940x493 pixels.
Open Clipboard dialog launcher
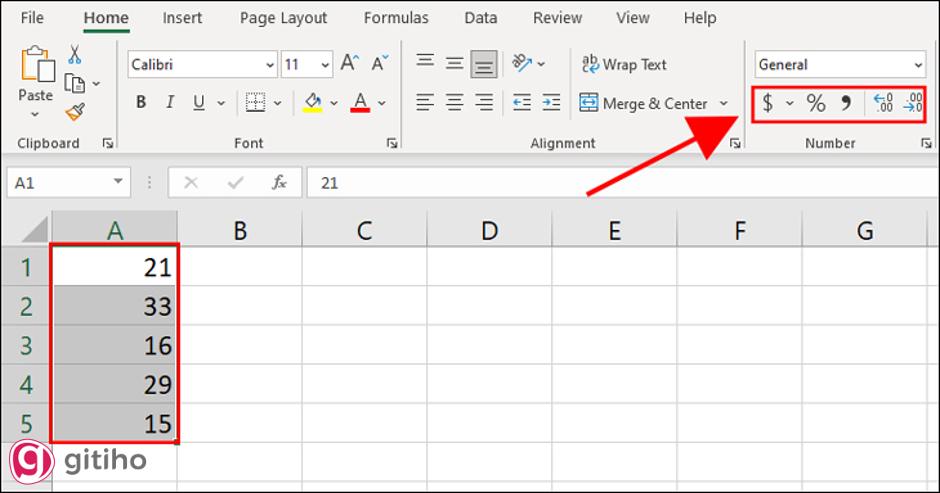(108, 143)
